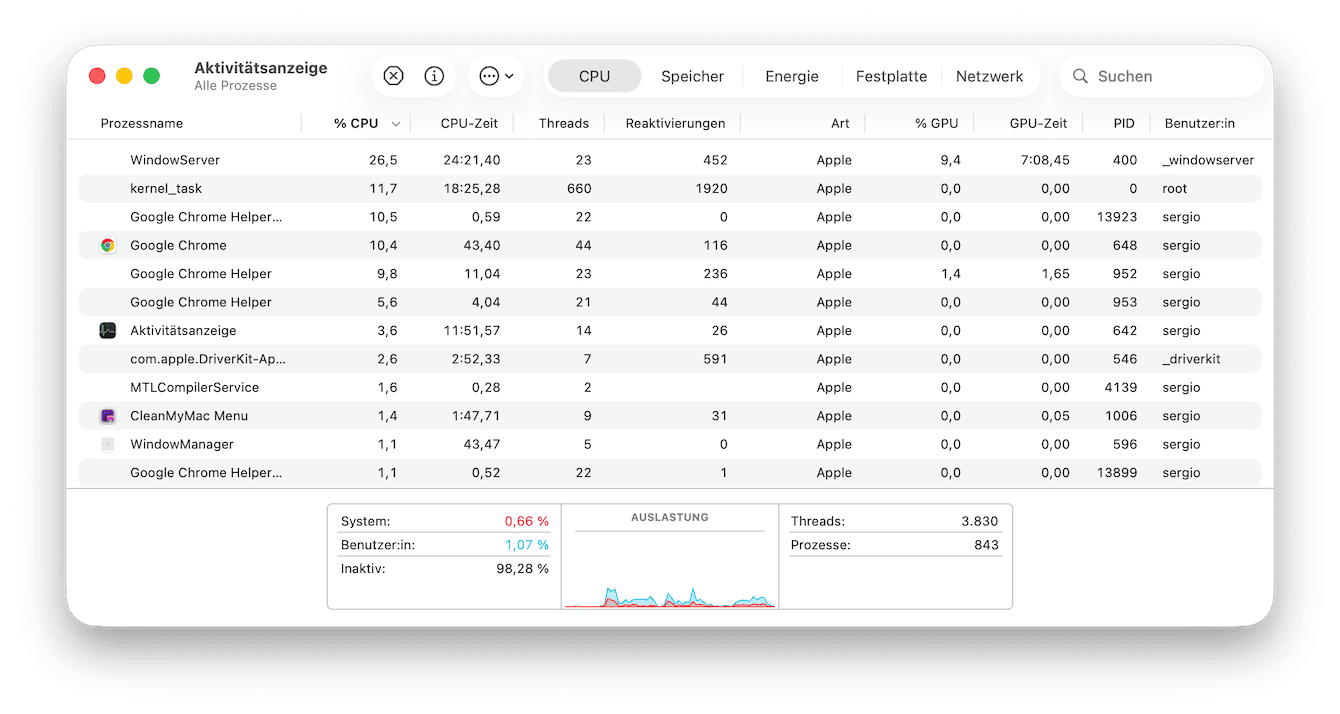Click the Aktivitätsanzeige process icon
Screen dimensions: 1340x714
pos(108,331)
